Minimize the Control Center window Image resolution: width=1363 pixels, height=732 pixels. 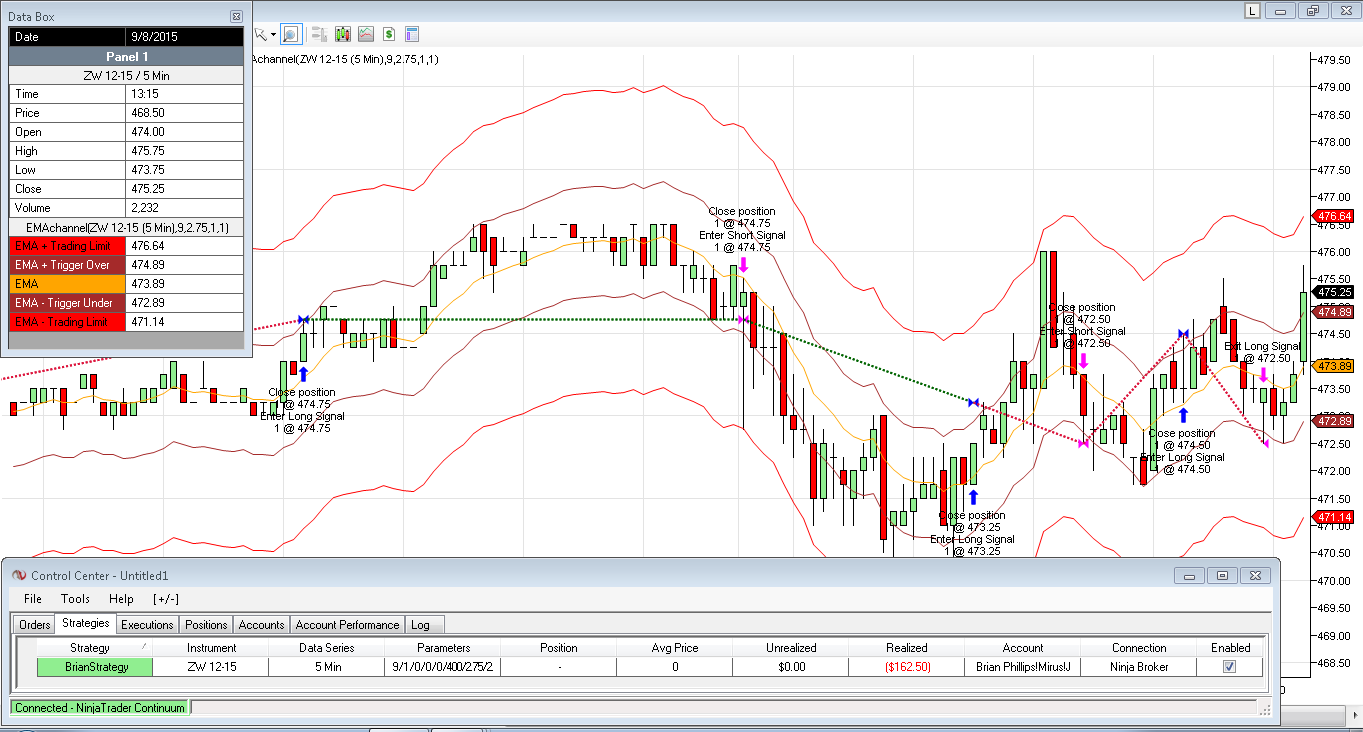pyautogui.click(x=1189, y=575)
